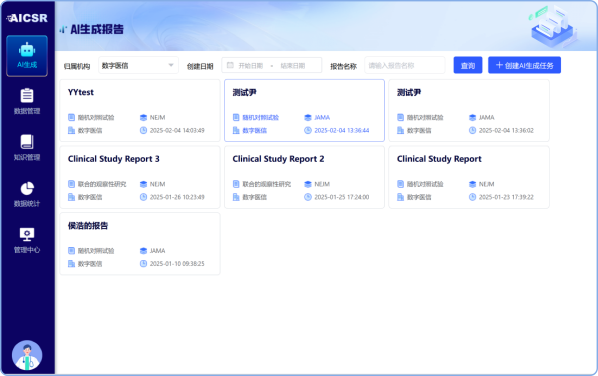Select the 结束日期 end date field

(x=293, y=66)
